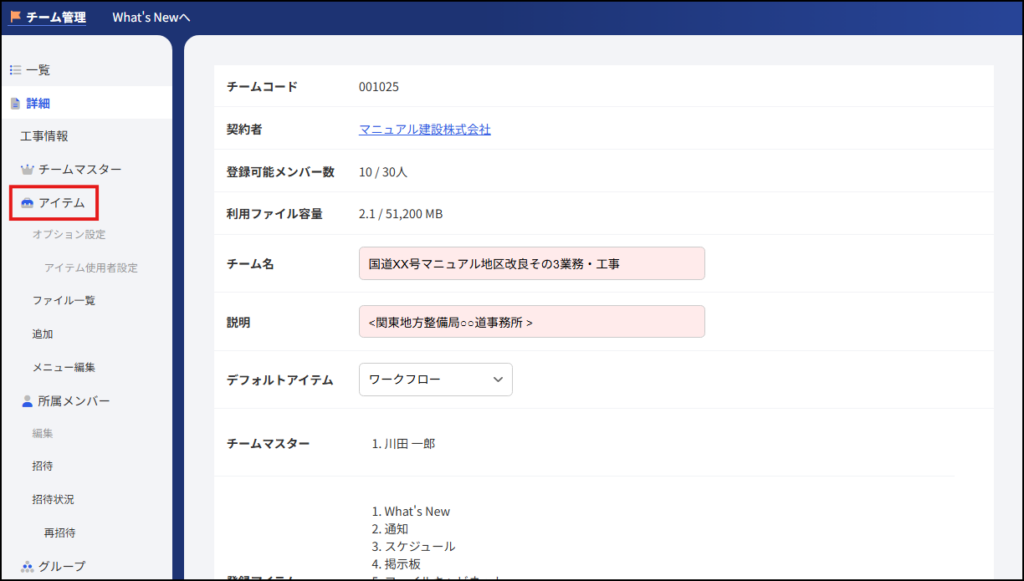
Task: Open 一覧 in the sidebar
Action: (x=38, y=70)
